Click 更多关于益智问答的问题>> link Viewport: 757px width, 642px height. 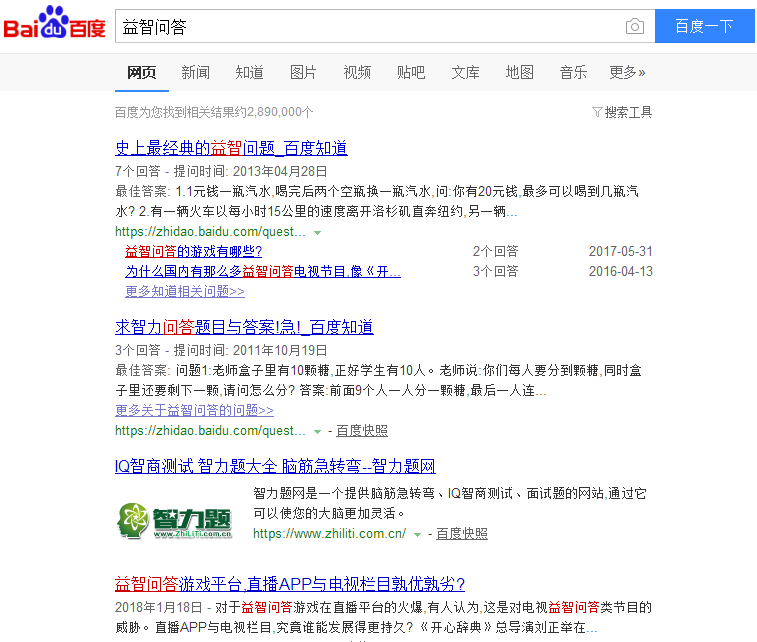point(194,410)
